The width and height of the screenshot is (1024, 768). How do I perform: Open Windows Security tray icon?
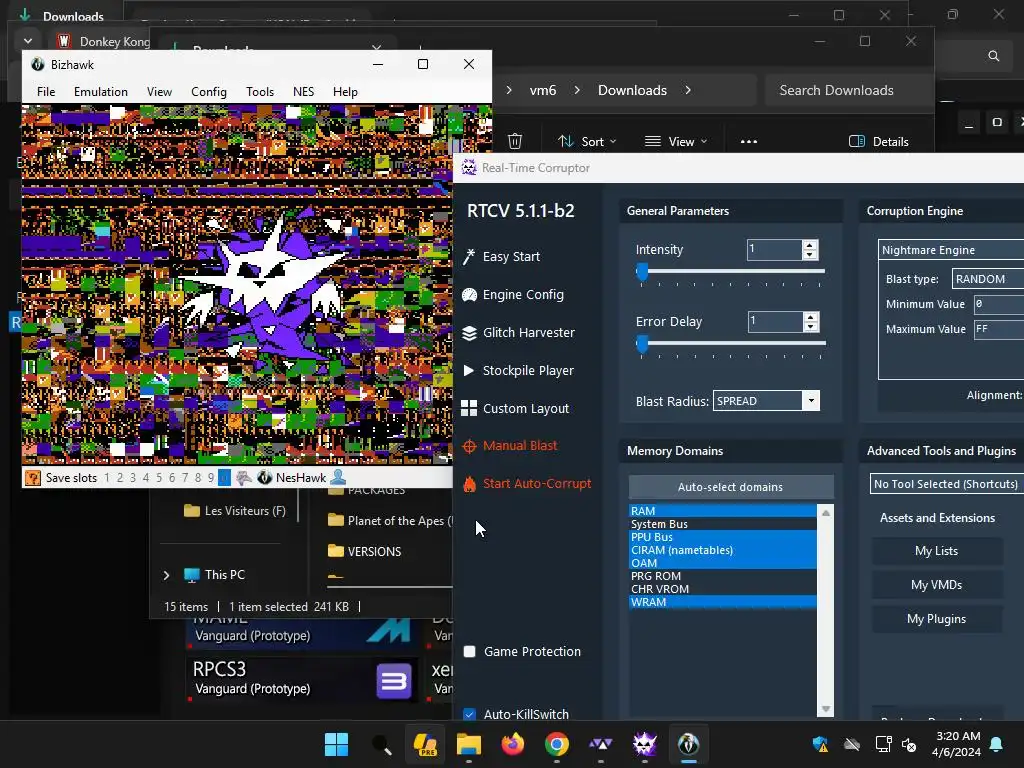tap(820, 744)
